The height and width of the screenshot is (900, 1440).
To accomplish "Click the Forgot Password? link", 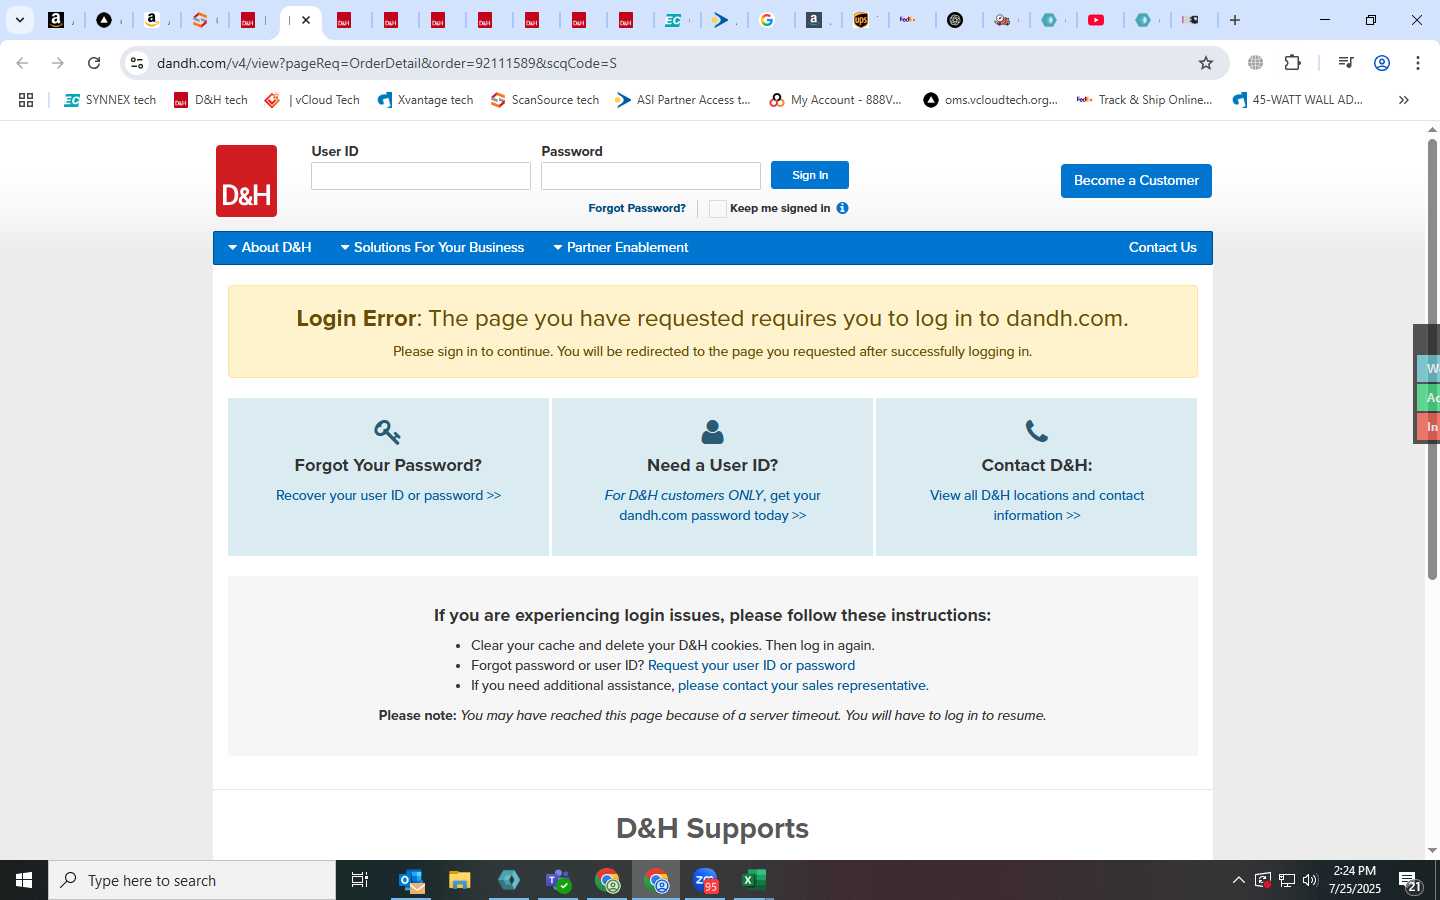I will click(x=637, y=208).
